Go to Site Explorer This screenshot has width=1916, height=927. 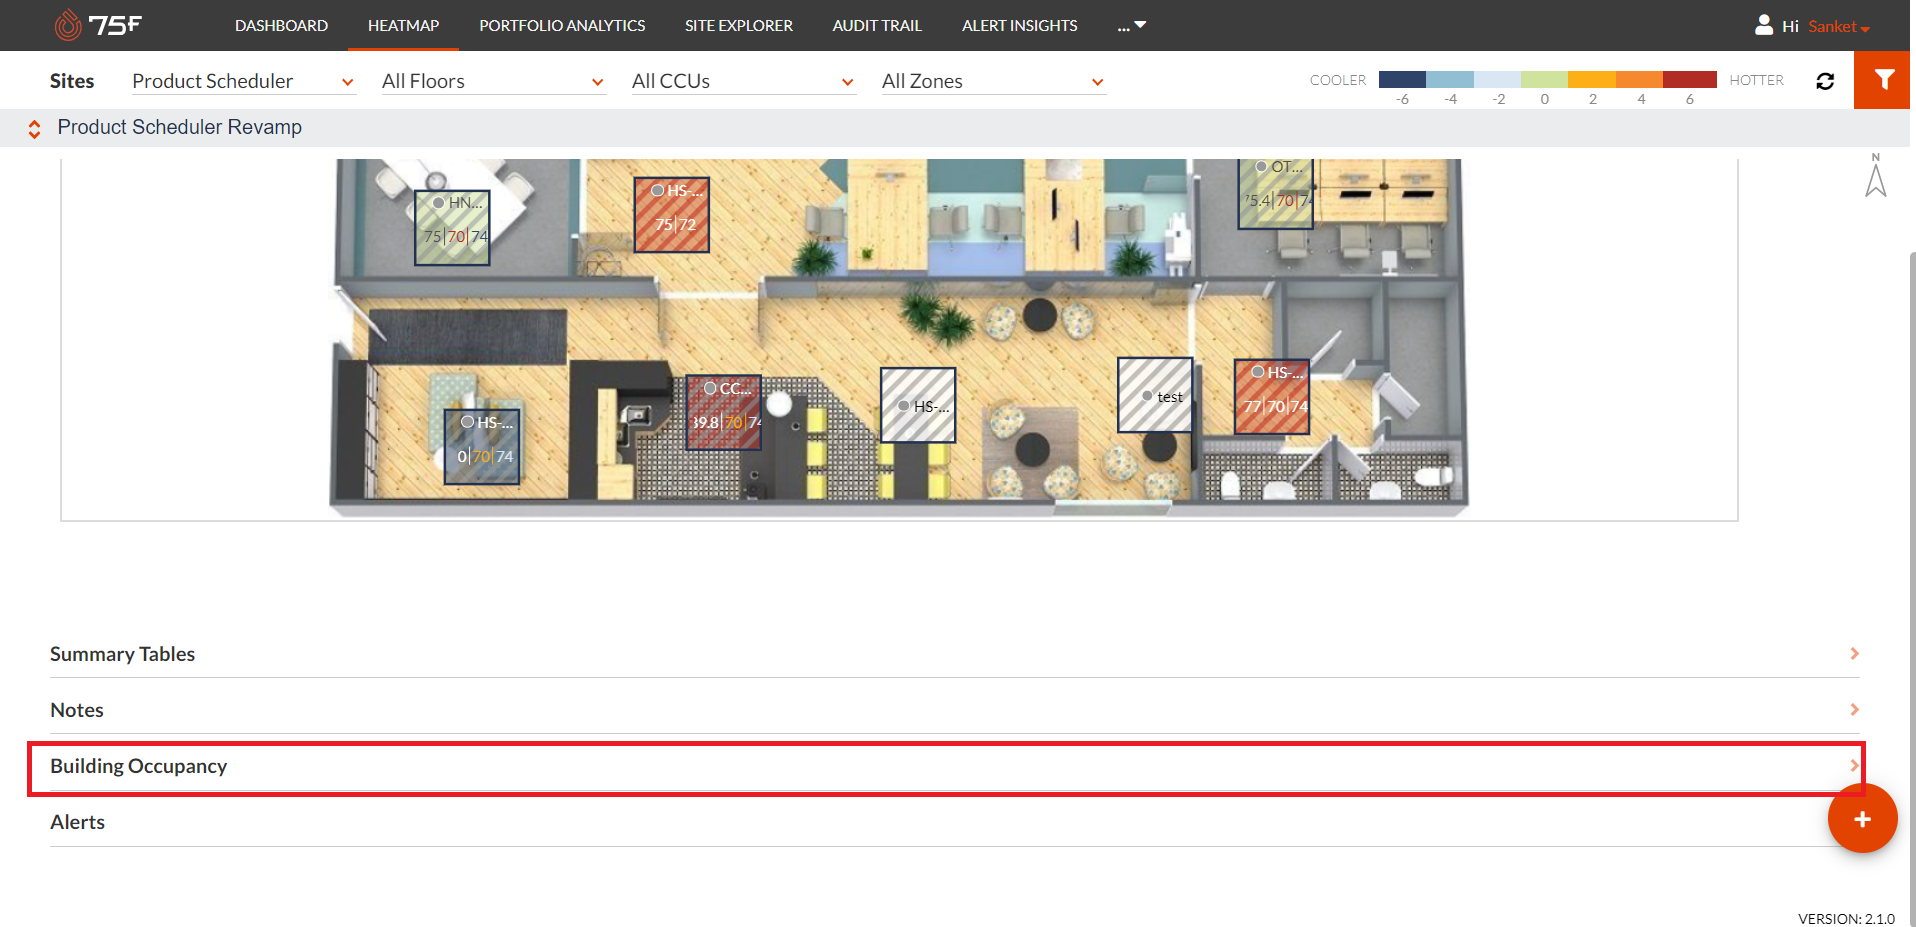point(738,25)
